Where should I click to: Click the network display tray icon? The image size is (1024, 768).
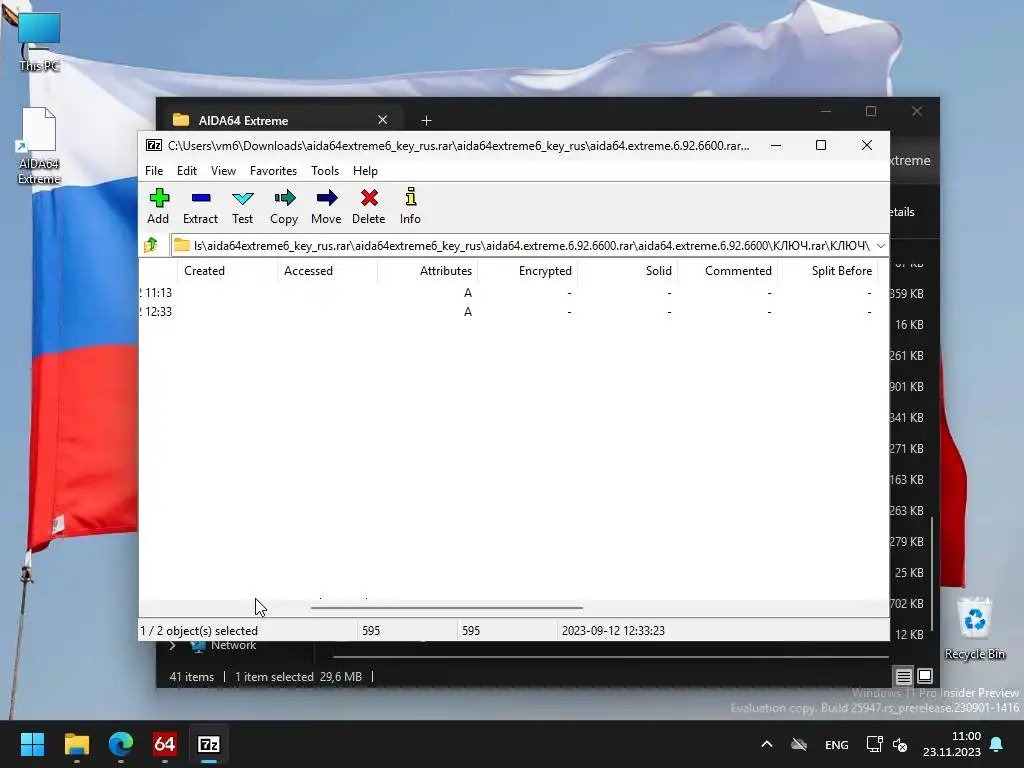point(874,744)
